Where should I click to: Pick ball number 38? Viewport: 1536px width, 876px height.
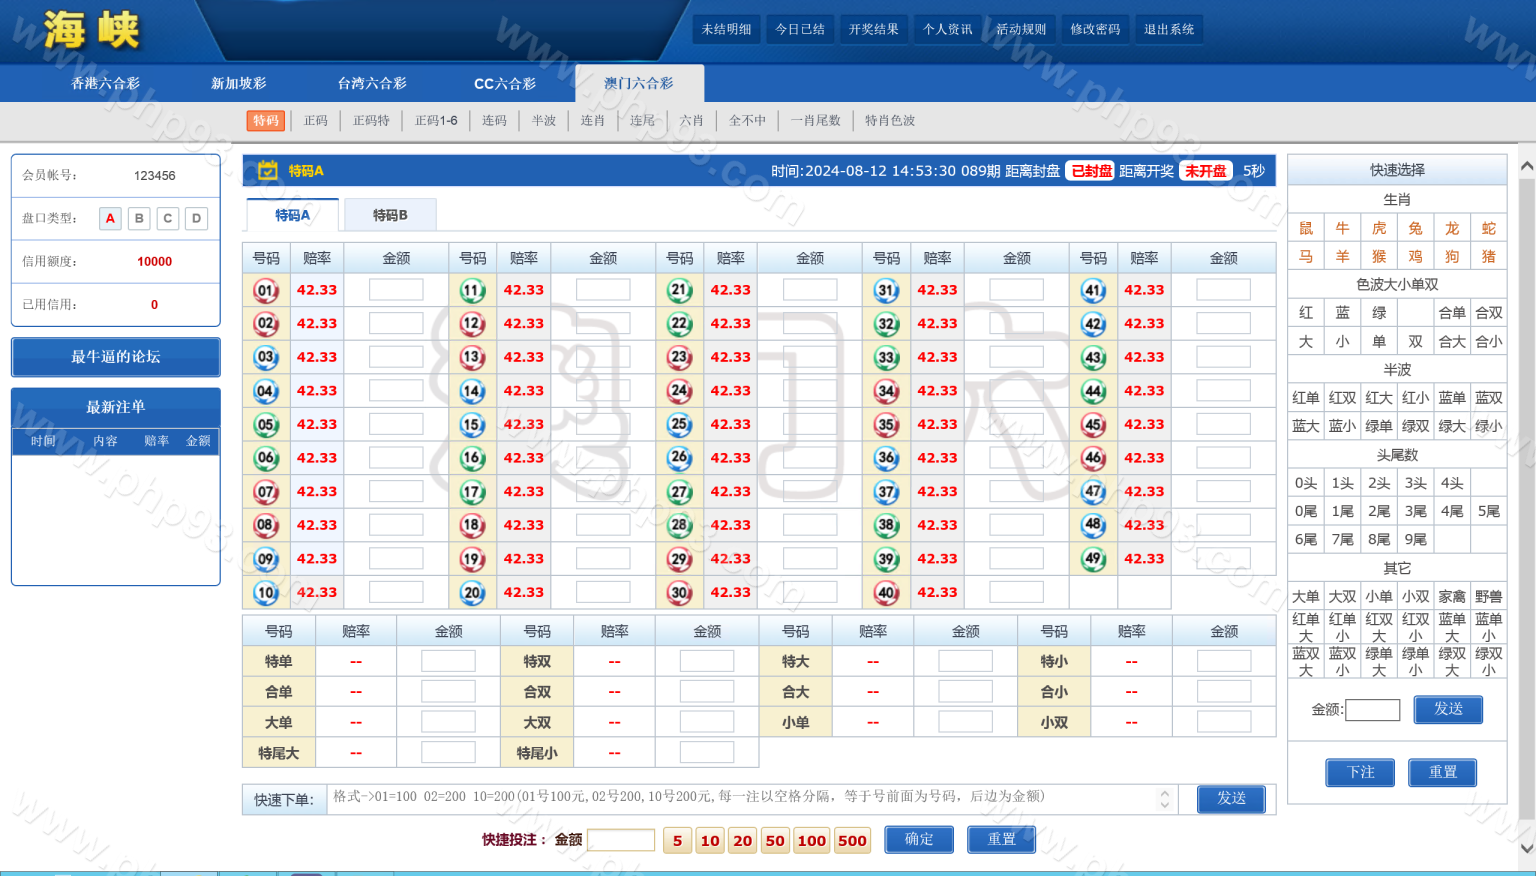pyautogui.click(x=887, y=526)
